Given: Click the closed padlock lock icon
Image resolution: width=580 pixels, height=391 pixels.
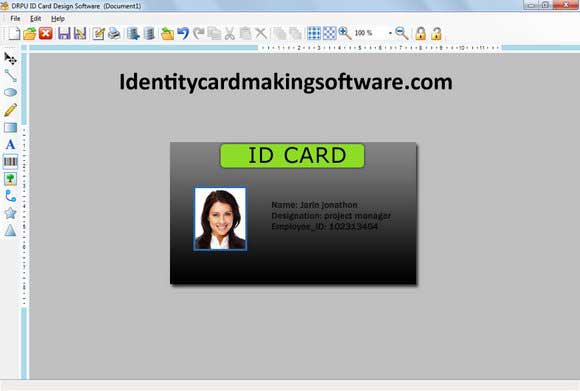Looking at the screenshot, I should (x=420, y=33).
